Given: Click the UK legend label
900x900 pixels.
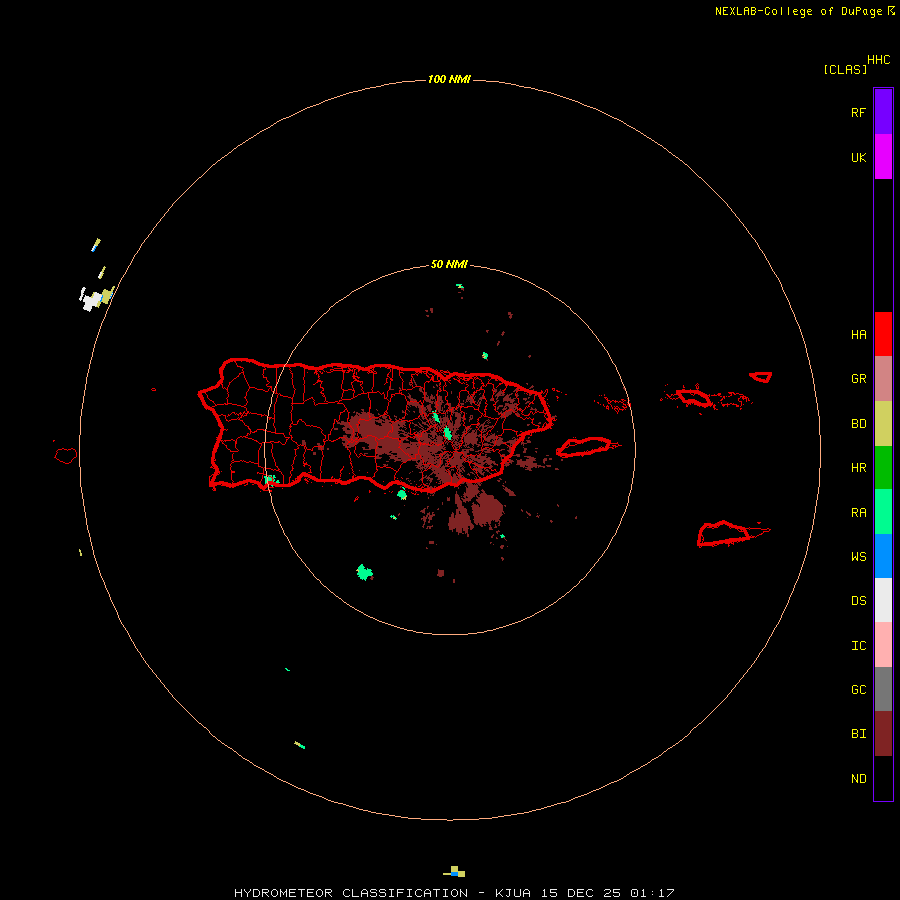Looking at the screenshot, I should tap(858, 157).
